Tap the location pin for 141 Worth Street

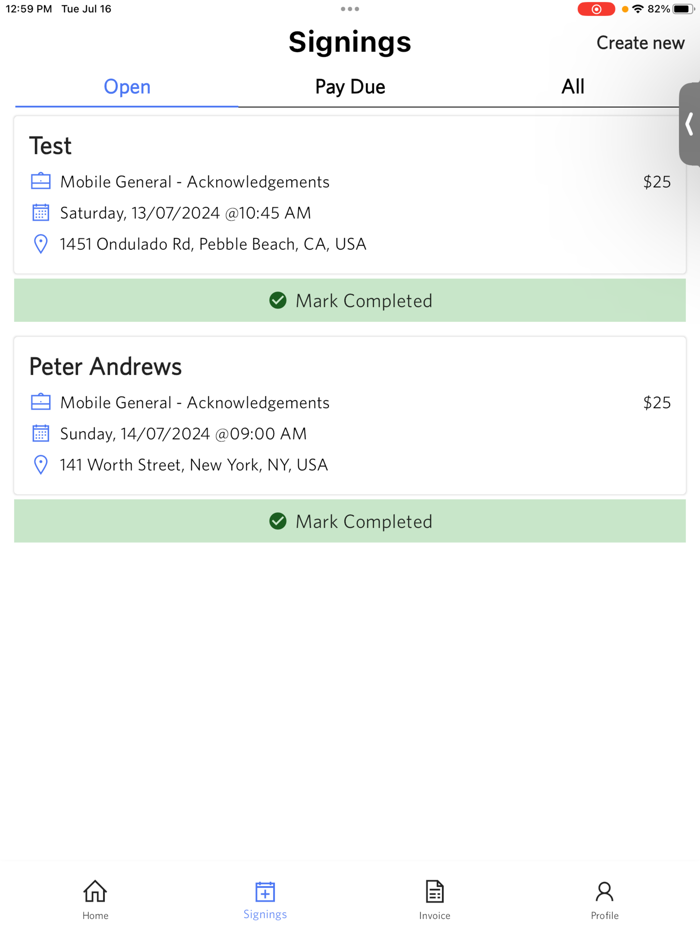tap(40, 464)
